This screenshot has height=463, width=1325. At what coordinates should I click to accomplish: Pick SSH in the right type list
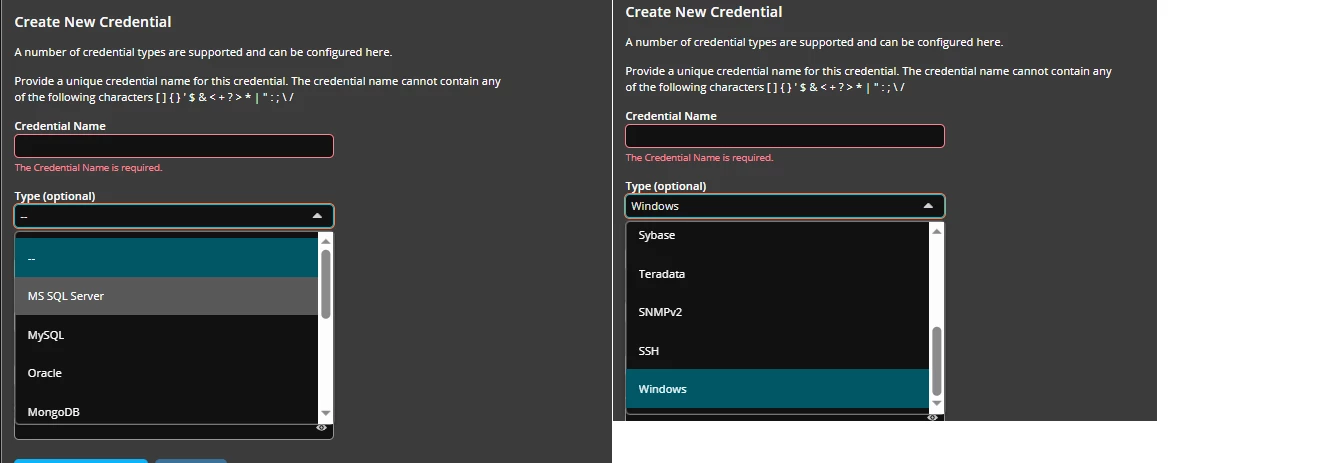click(777, 351)
